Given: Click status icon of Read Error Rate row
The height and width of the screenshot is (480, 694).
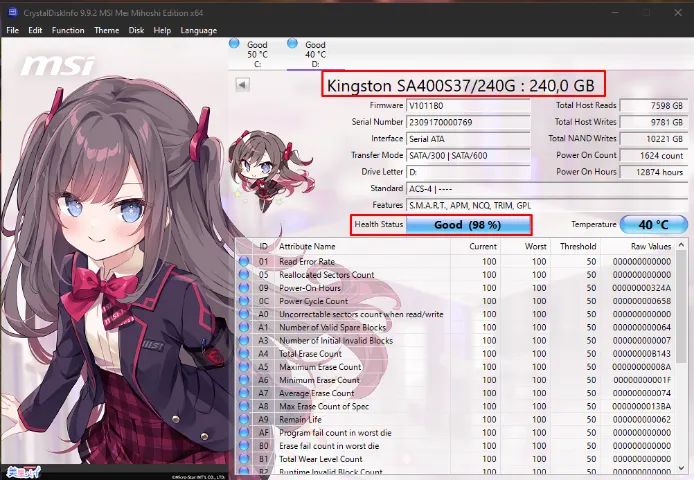Looking at the screenshot, I should click(243, 261).
